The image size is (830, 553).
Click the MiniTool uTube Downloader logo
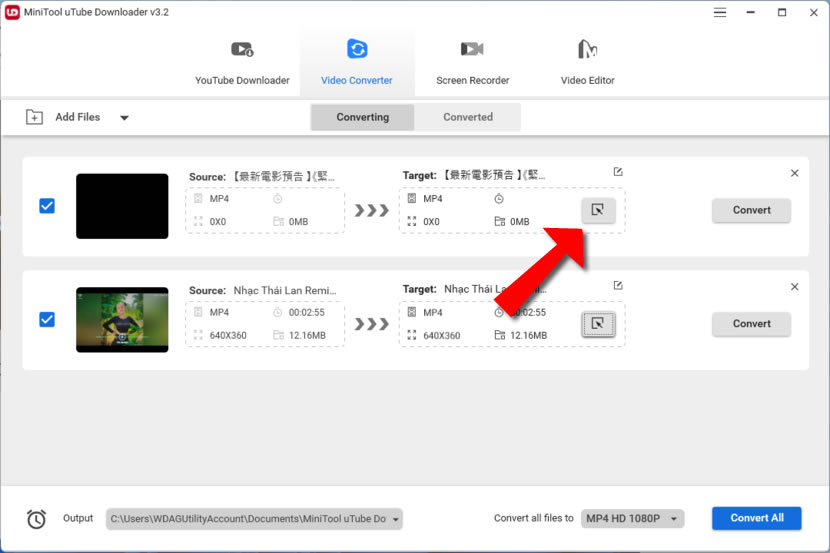pos(12,12)
